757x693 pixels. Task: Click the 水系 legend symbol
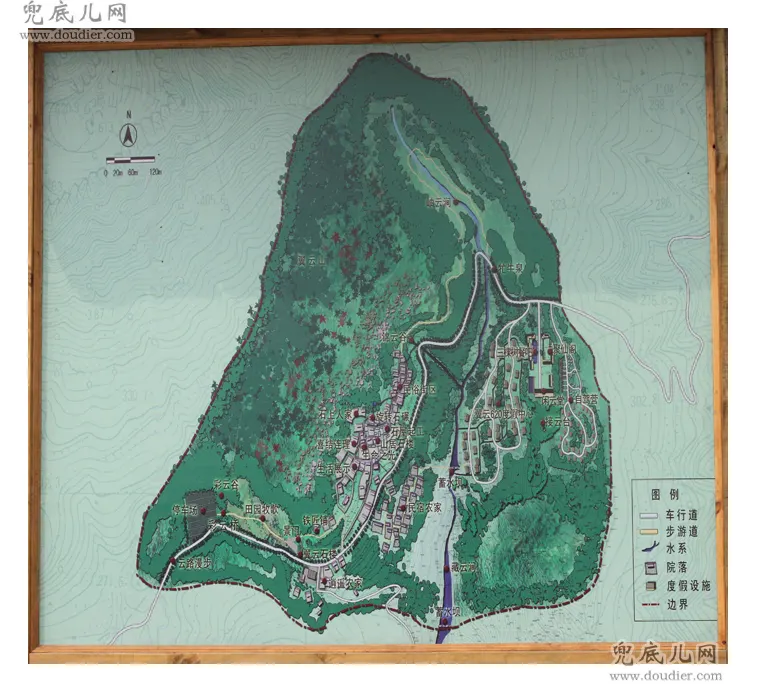(649, 548)
